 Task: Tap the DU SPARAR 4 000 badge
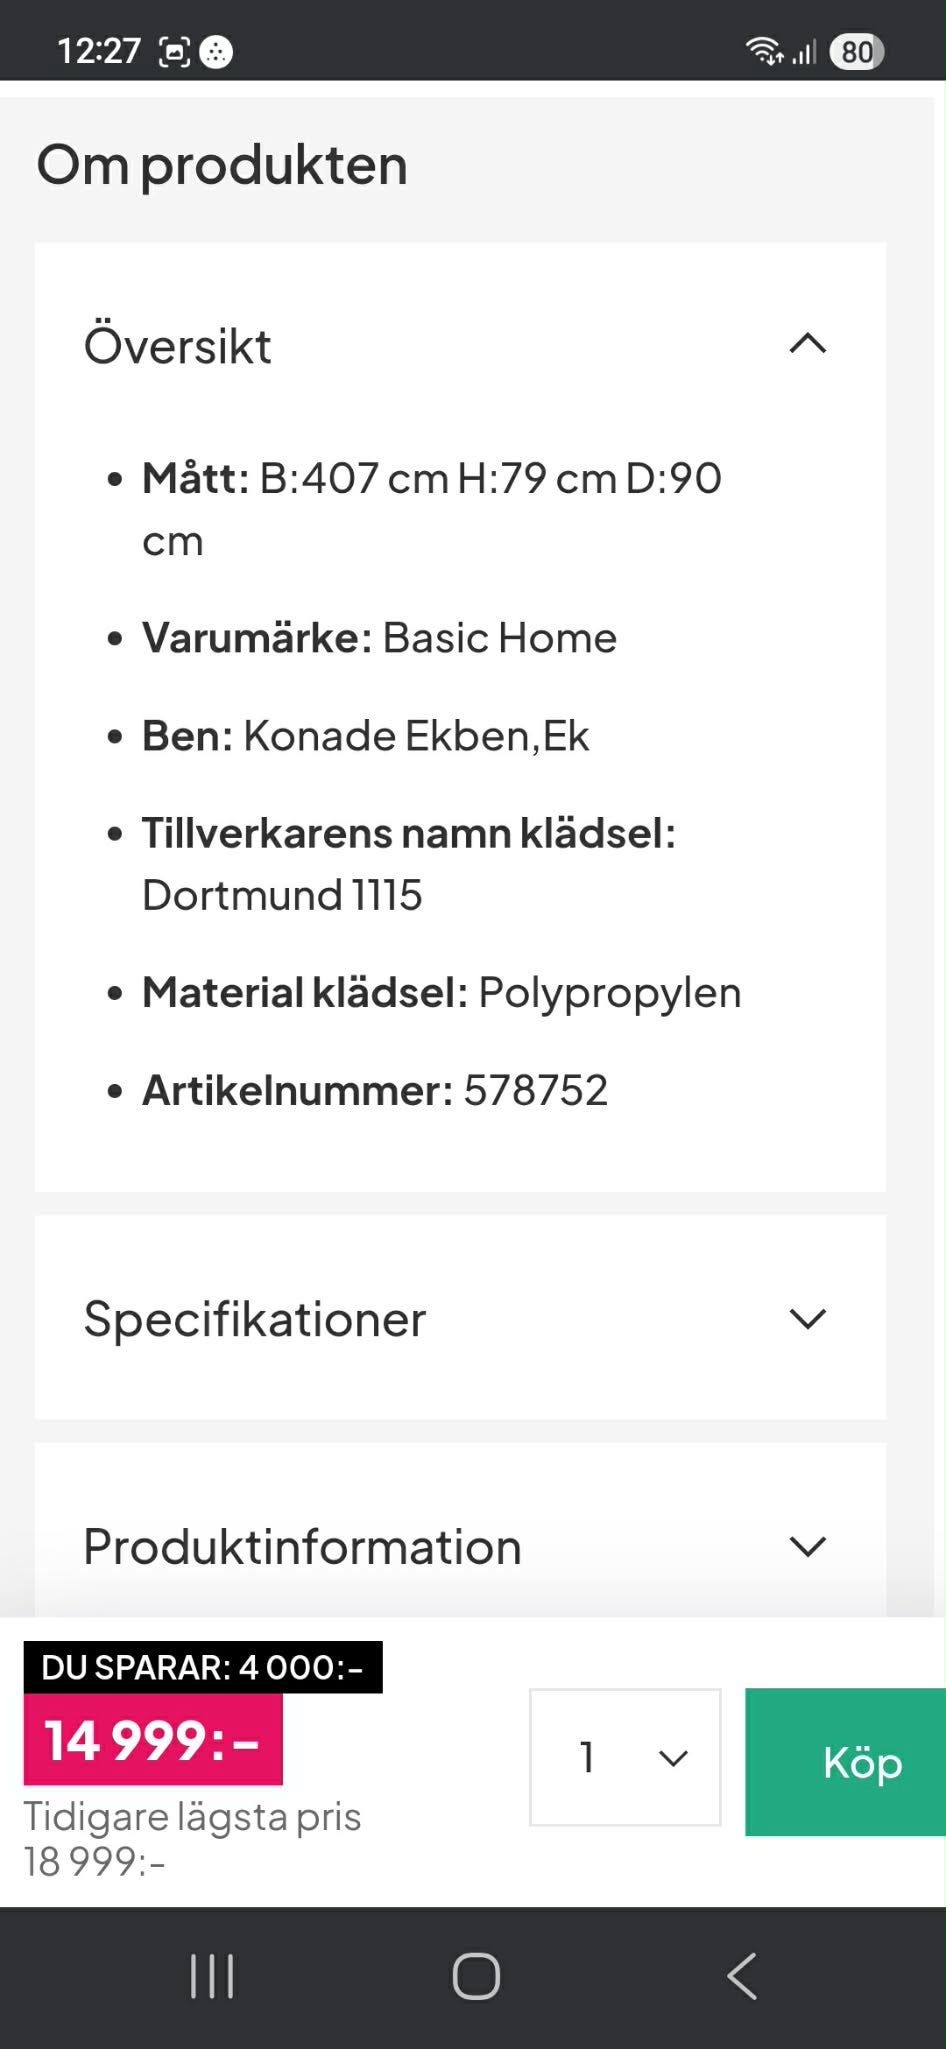203,1667
